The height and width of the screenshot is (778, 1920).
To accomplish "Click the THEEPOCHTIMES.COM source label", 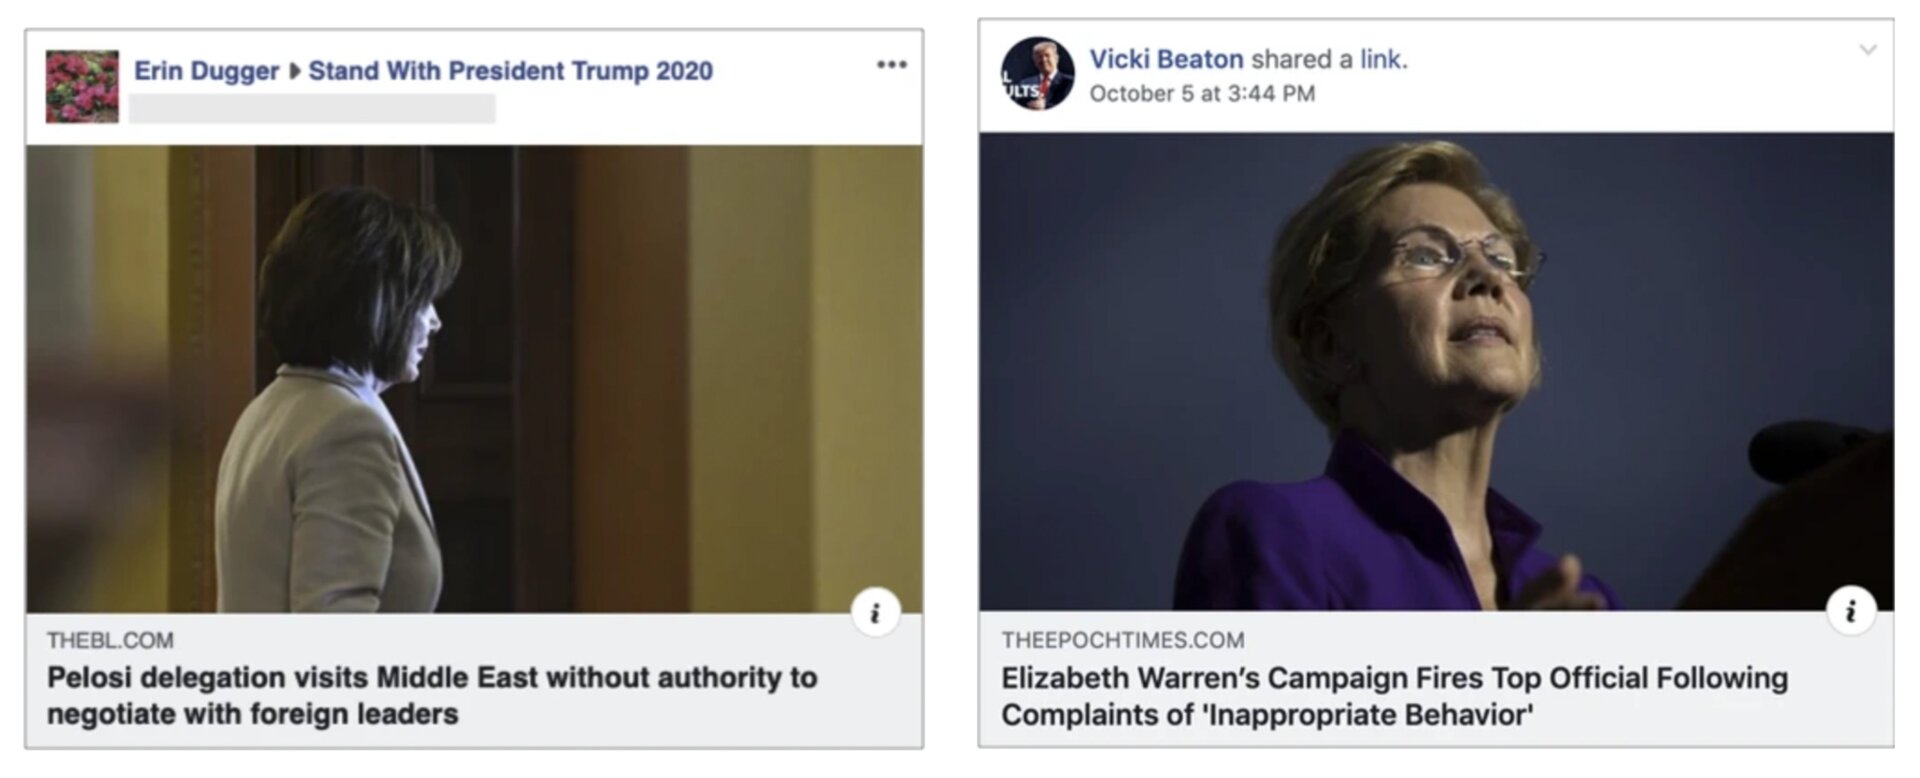I will tap(1123, 640).
